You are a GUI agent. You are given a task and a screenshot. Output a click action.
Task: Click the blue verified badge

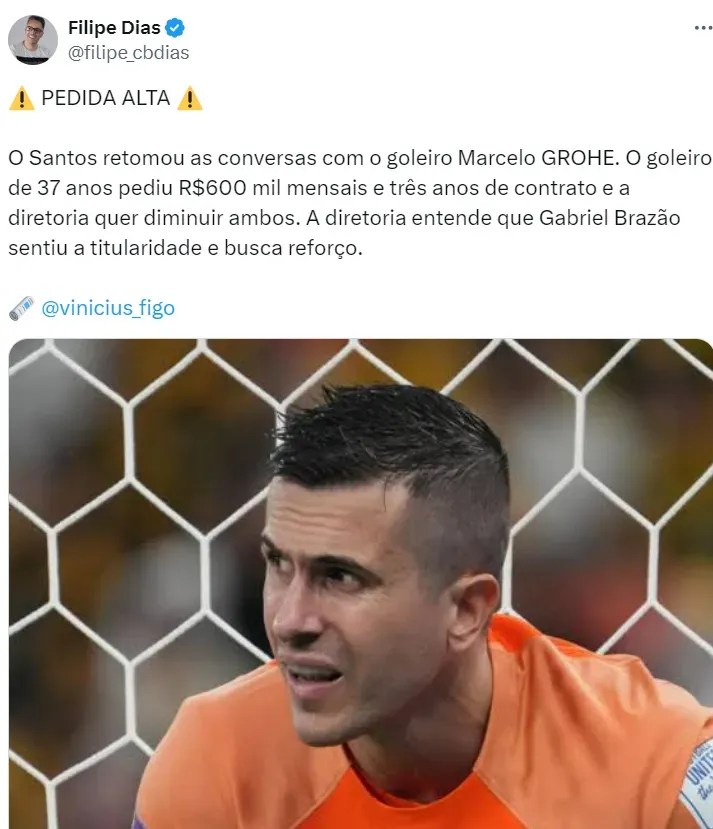pos(175,27)
